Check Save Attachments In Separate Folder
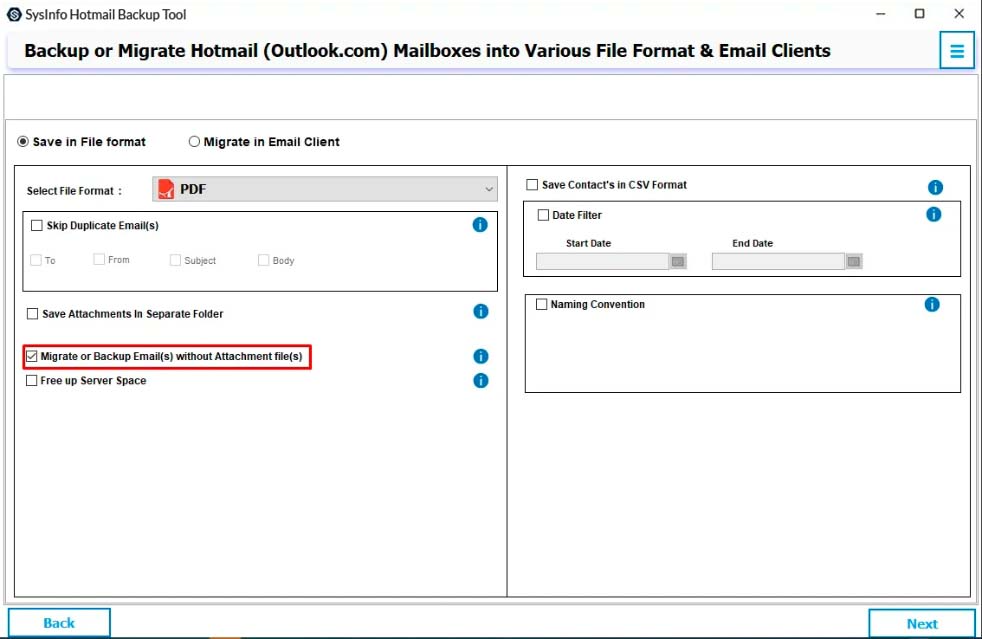Image resolution: width=982 pixels, height=639 pixels. coord(33,314)
